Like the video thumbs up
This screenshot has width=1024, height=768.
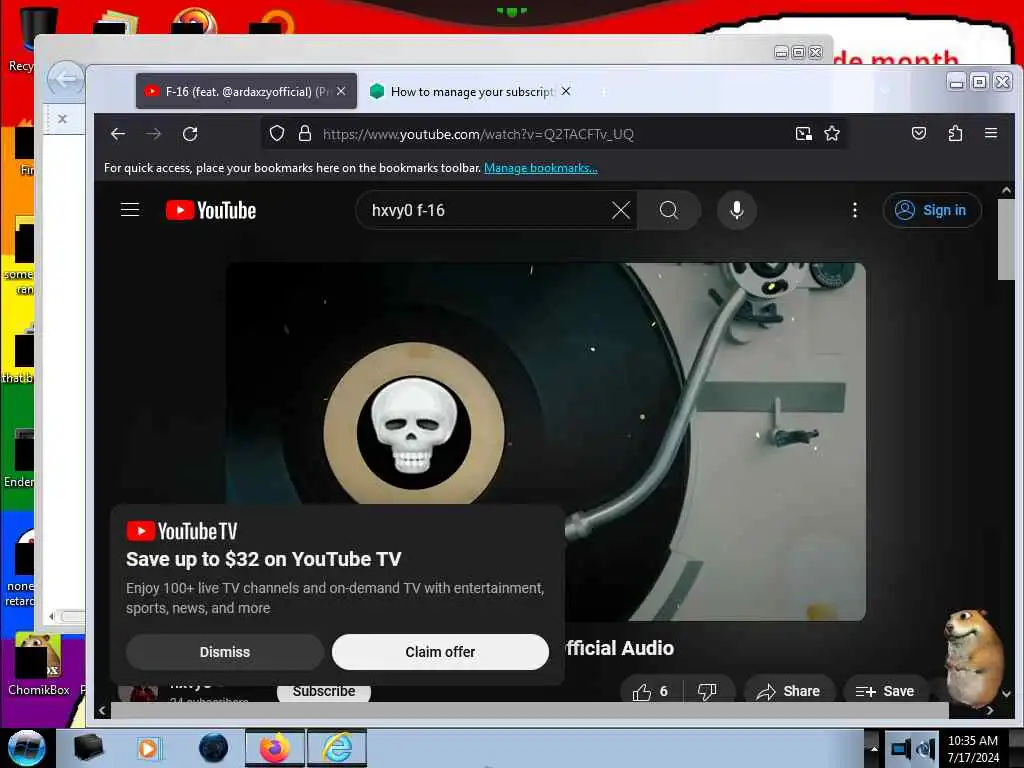pyautogui.click(x=650, y=692)
